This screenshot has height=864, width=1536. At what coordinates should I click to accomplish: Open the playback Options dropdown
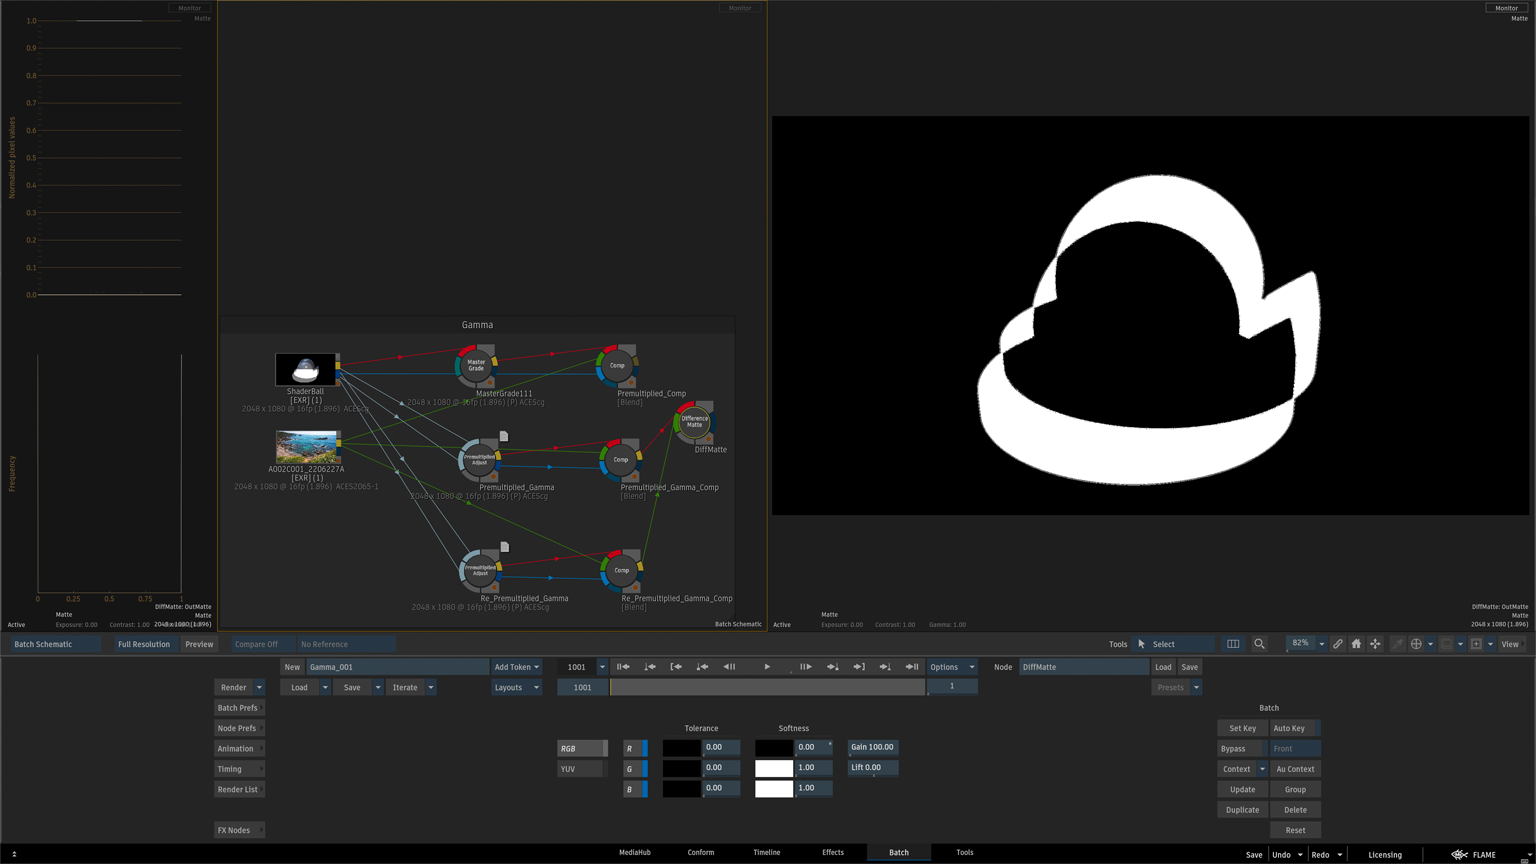(951, 667)
